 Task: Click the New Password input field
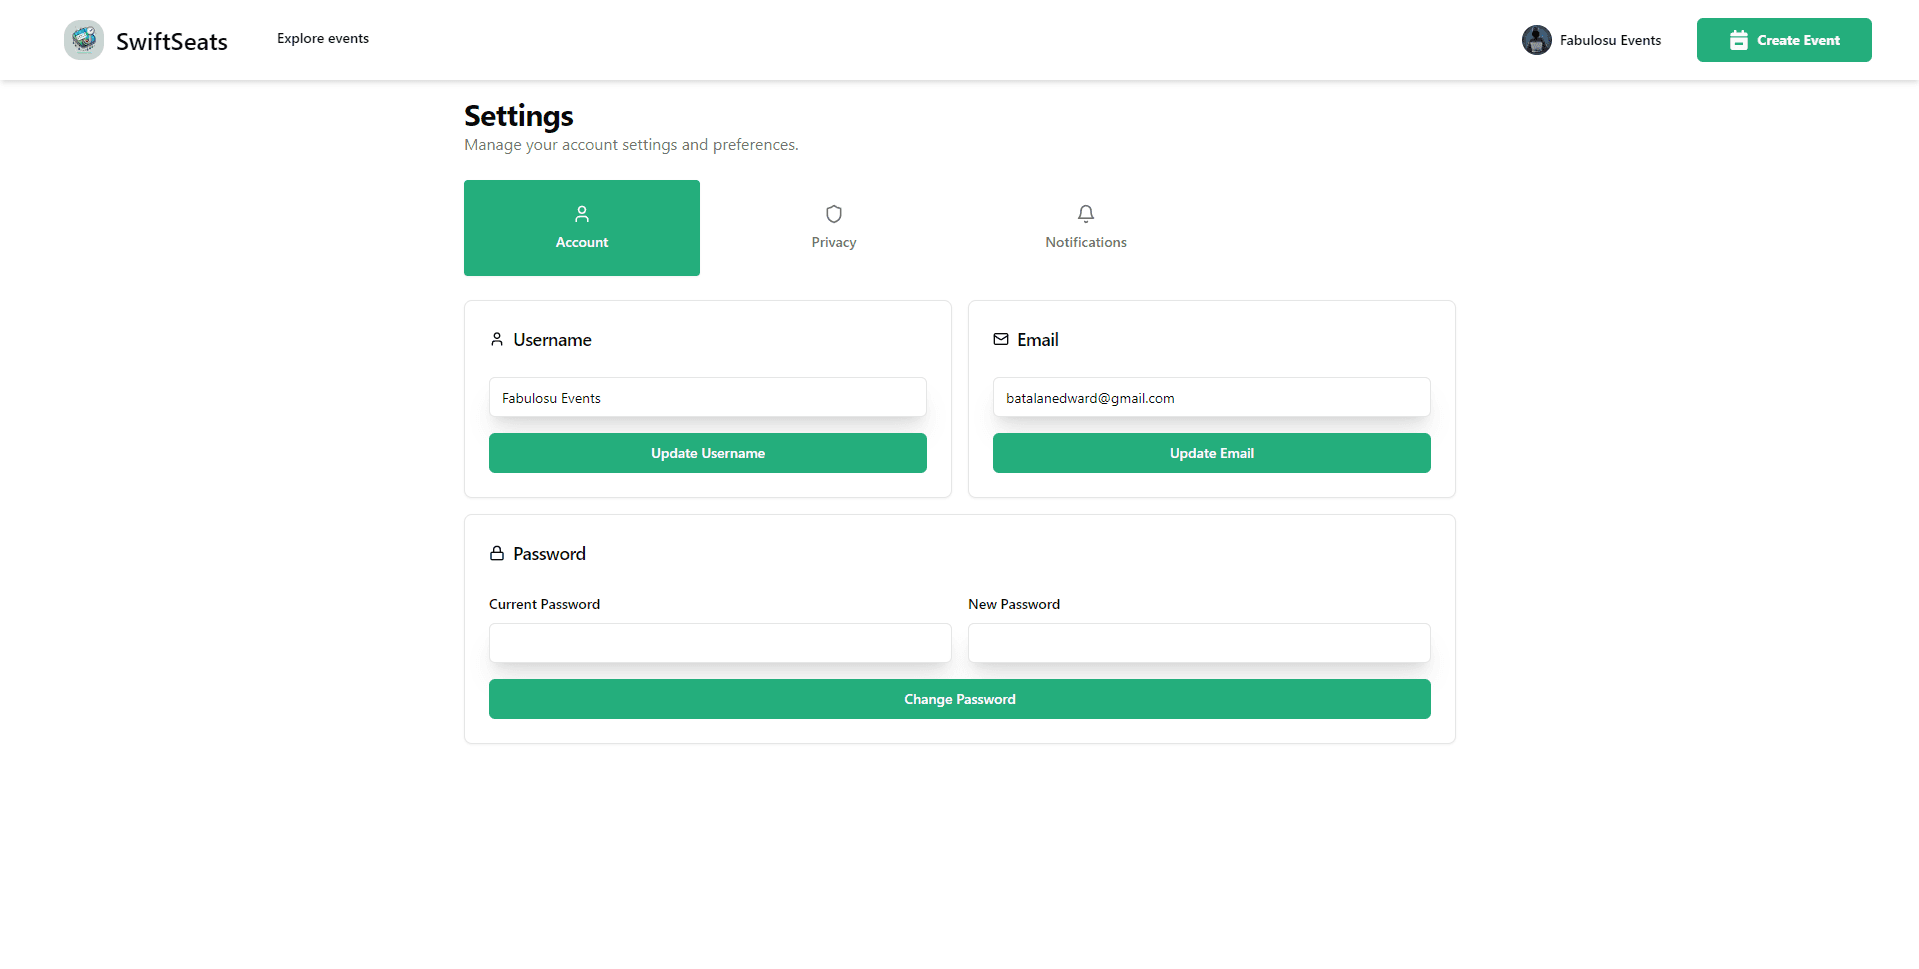(1198, 643)
